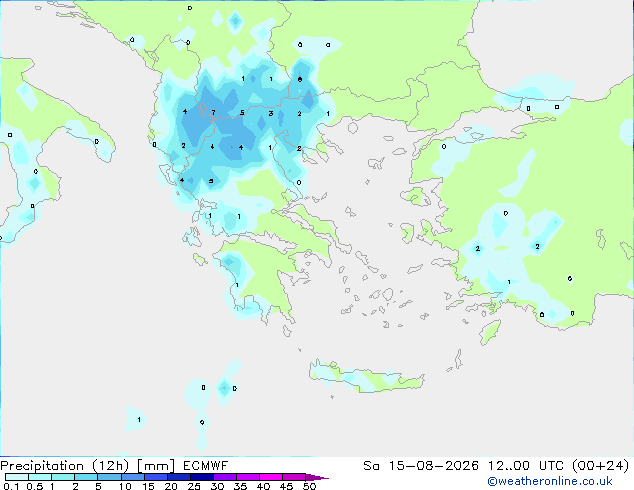Click the legend label 45
Image resolution: width=634 pixels, height=490 pixels.
click(x=286, y=486)
